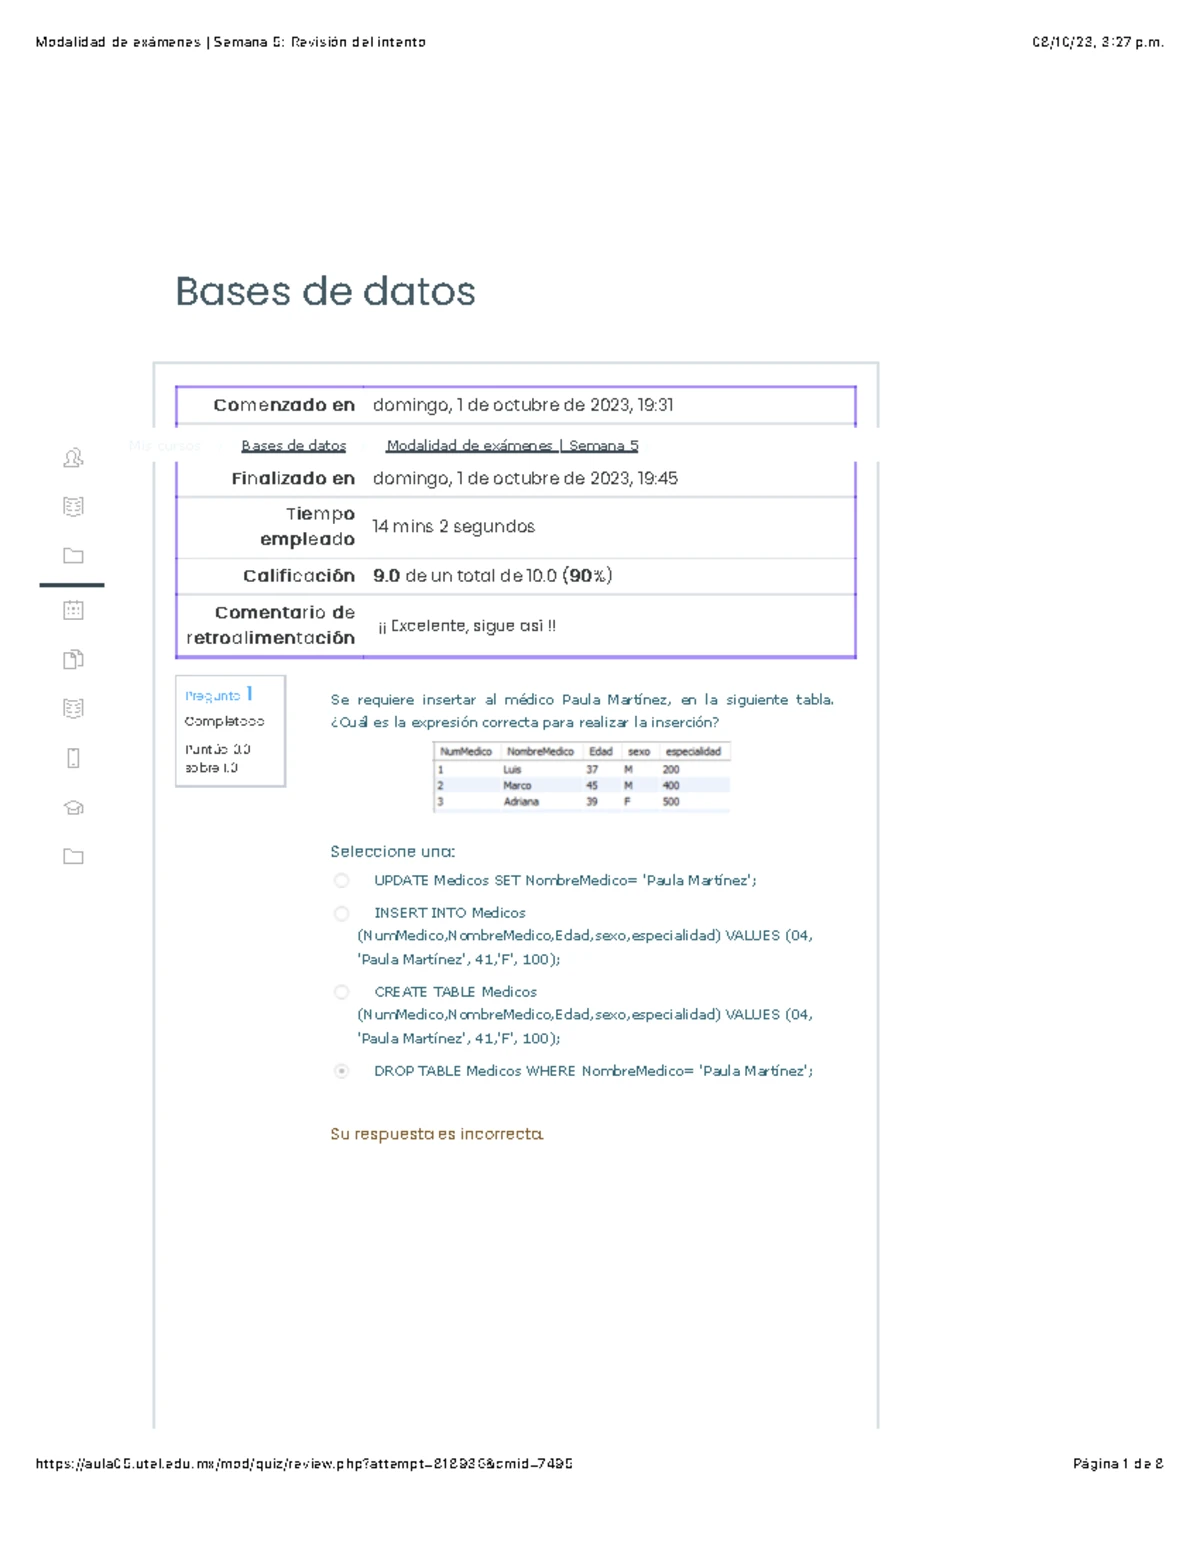Viewport: 1200px width, 1553px height.
Task: Click the Bases de datos page heading
Action: point(325,292)
